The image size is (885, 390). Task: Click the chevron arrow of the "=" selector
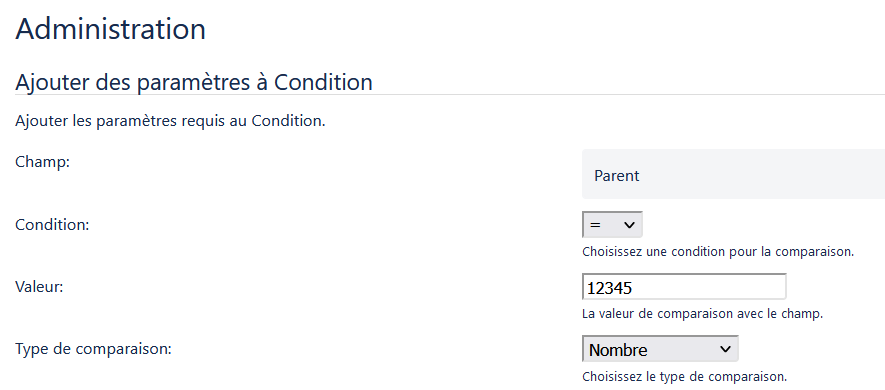pyautogui.click(x=629, y=225)
